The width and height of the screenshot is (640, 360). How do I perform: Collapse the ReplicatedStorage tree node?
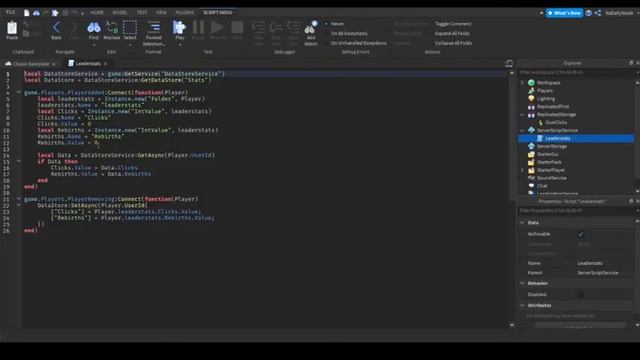click(x=522, y=115)
